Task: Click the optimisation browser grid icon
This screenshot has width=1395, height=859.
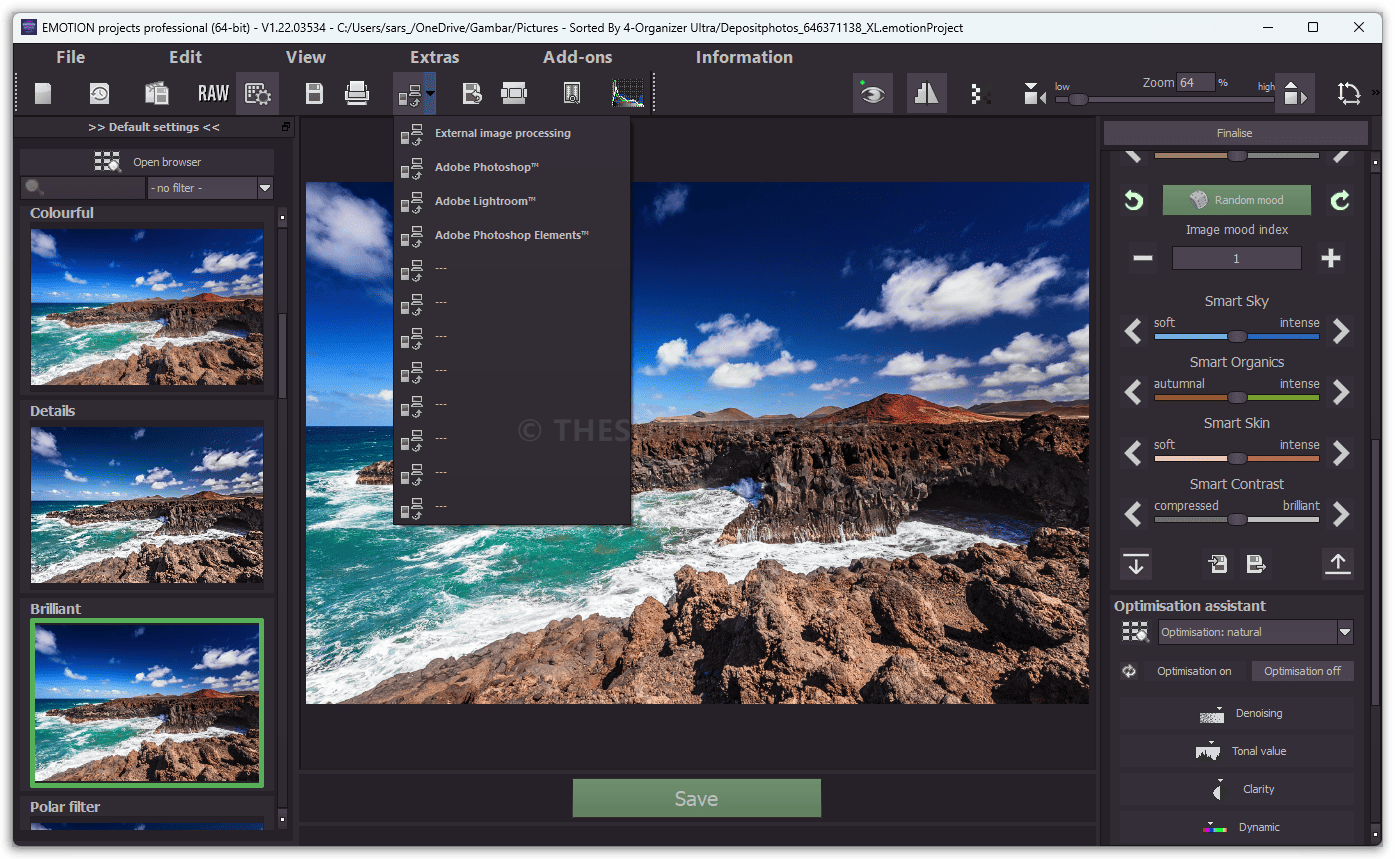Action: [1135, 632]
